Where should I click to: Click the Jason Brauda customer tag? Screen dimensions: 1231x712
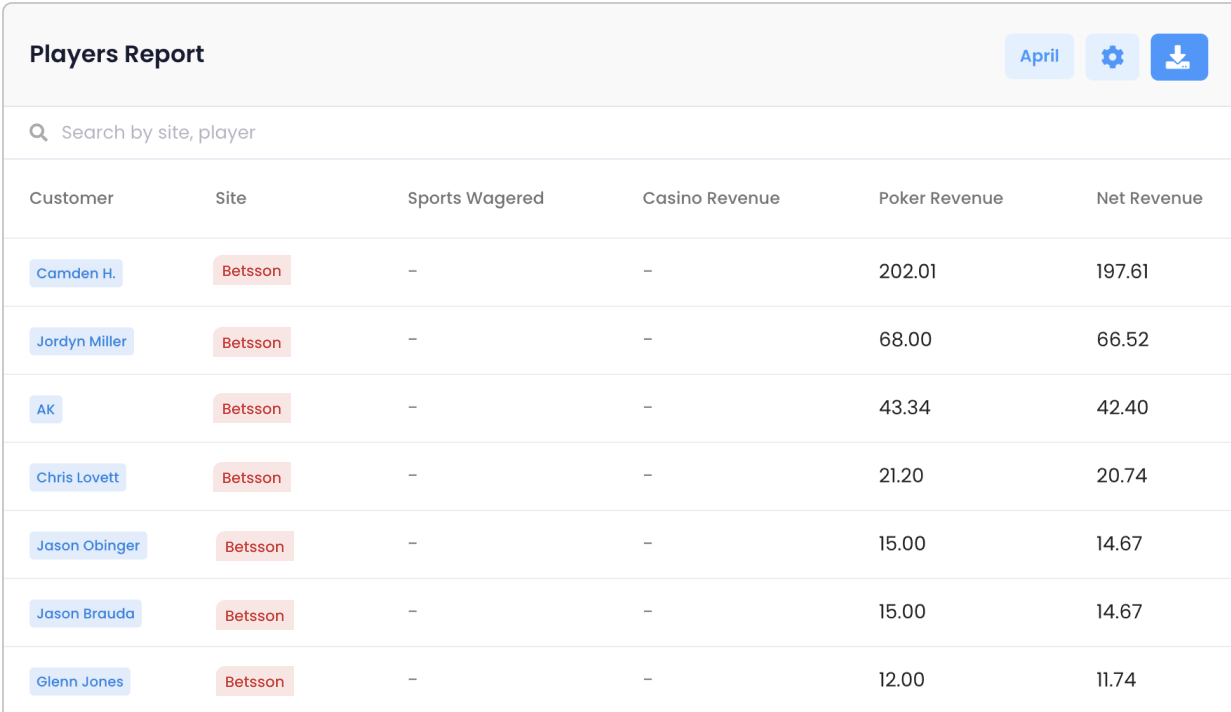[x=85, y=613]
